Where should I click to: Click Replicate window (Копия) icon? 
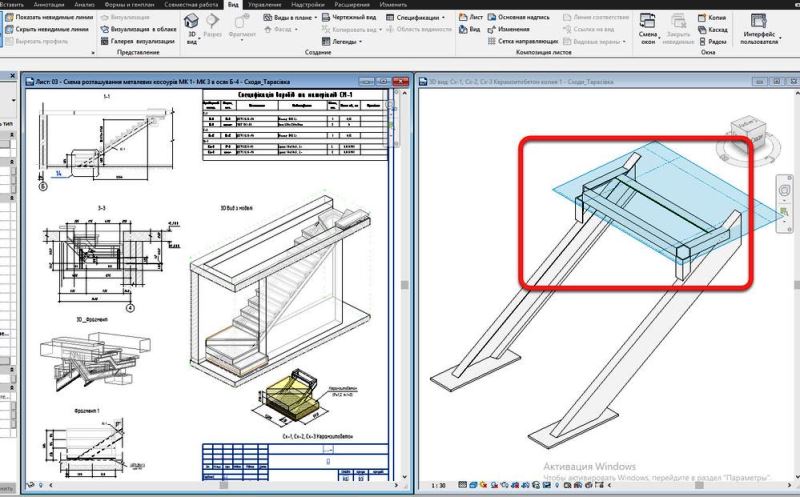(703, 17)
